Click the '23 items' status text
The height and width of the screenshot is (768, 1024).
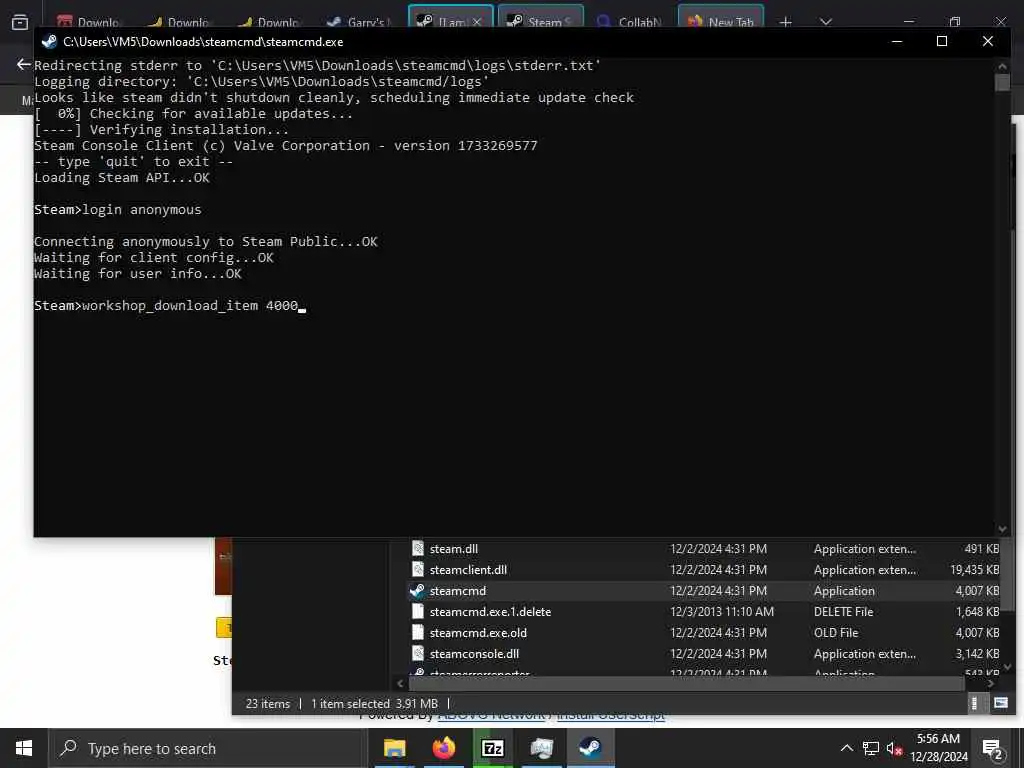(268, 704)
